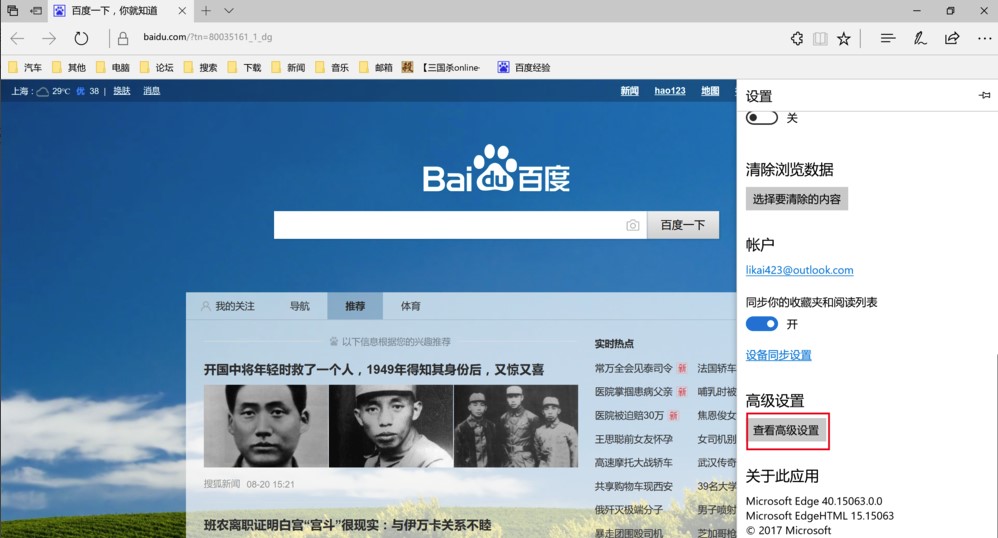Click the address bar URL
Screen dimensions: 998x538
pyautogui.click(x=207, y=37)
